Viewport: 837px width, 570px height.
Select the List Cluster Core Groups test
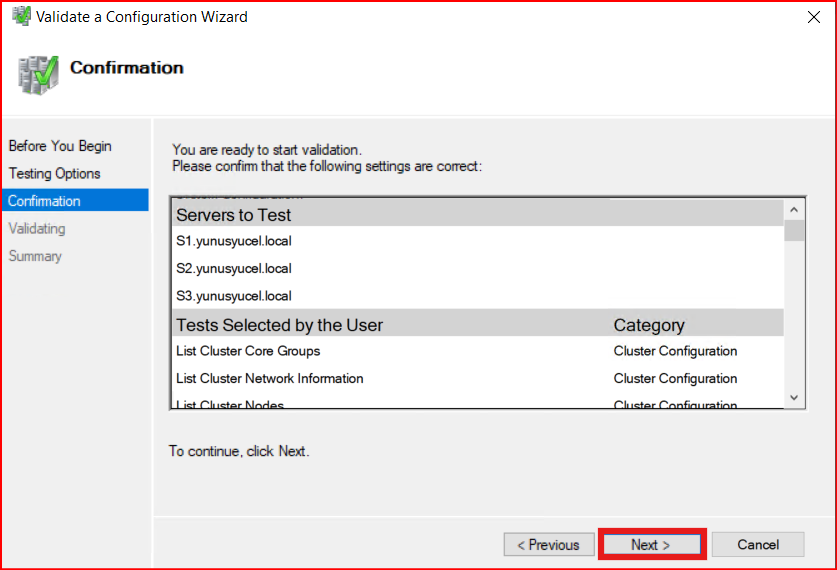click(248, 351)
